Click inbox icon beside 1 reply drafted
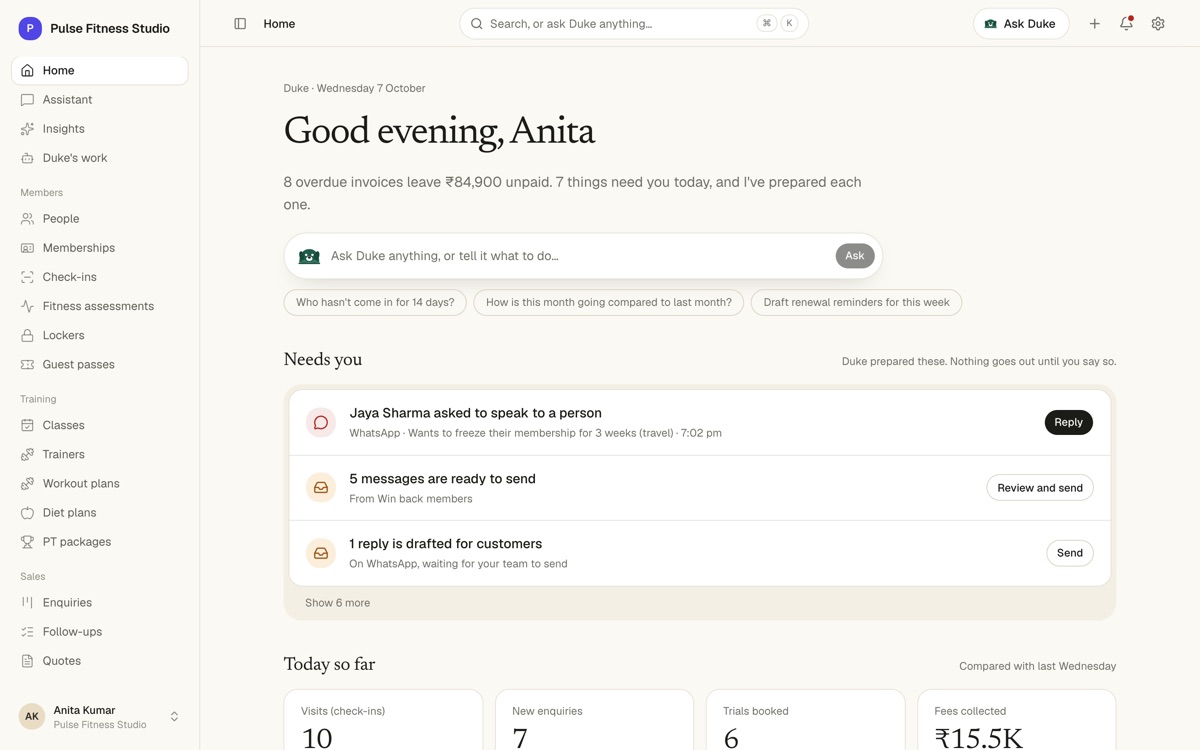1200x750 pixels. click(321, 553)
